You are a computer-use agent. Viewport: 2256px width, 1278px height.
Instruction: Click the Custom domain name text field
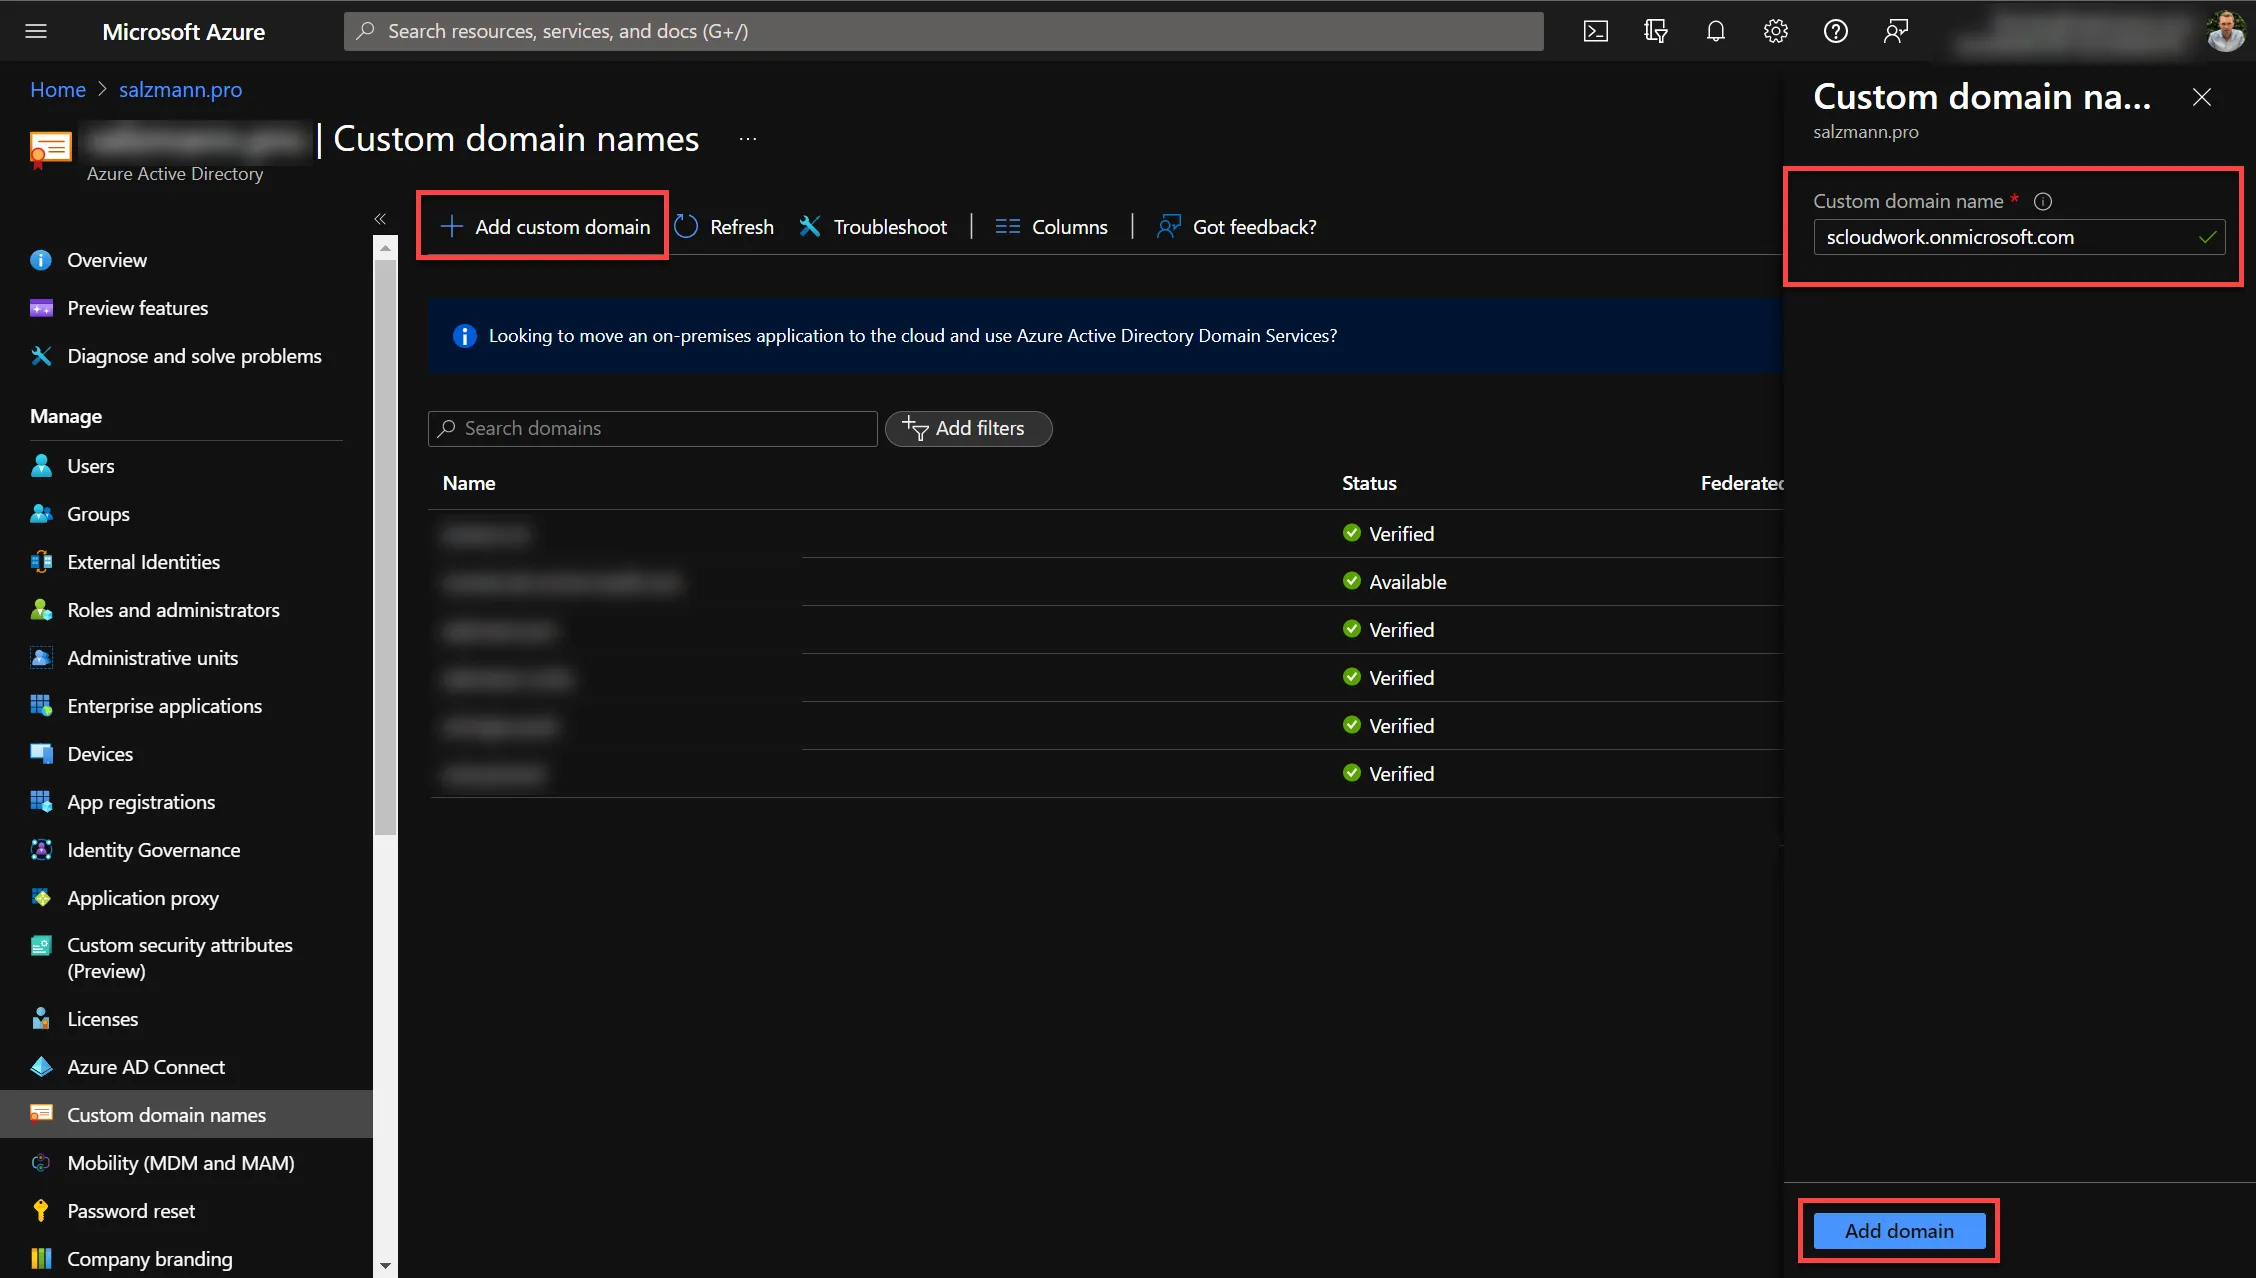point(2019,237)
